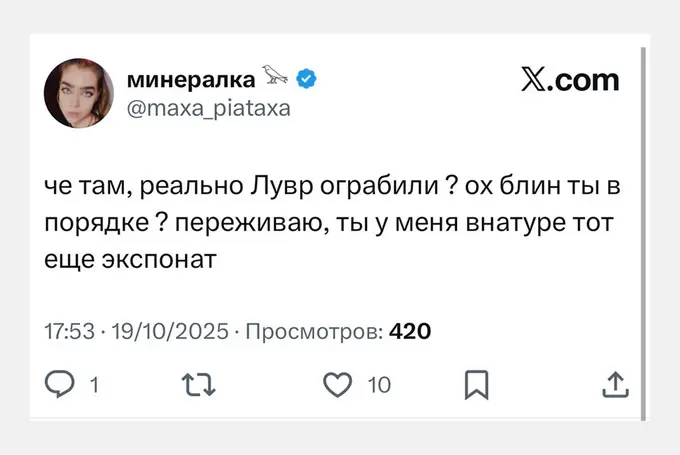This screenshot has height=455, width=680.
Task: Click the like count 10
Action: (379, 384)
